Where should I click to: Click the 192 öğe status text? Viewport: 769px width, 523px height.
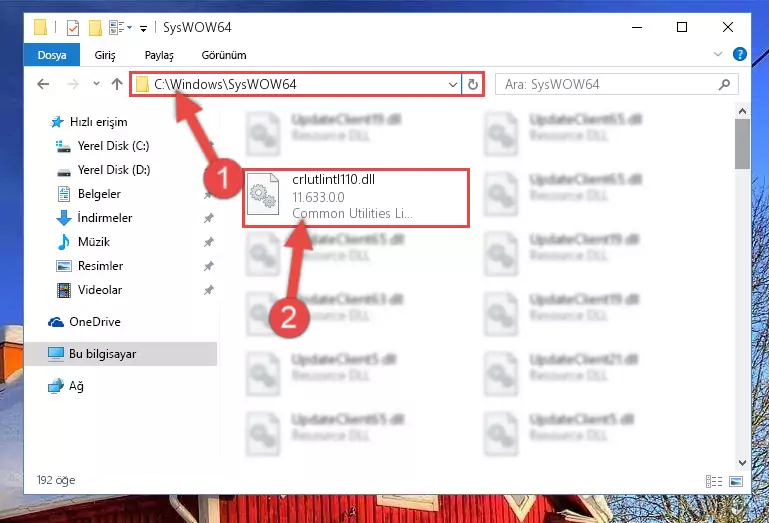[x=56, y=480]
